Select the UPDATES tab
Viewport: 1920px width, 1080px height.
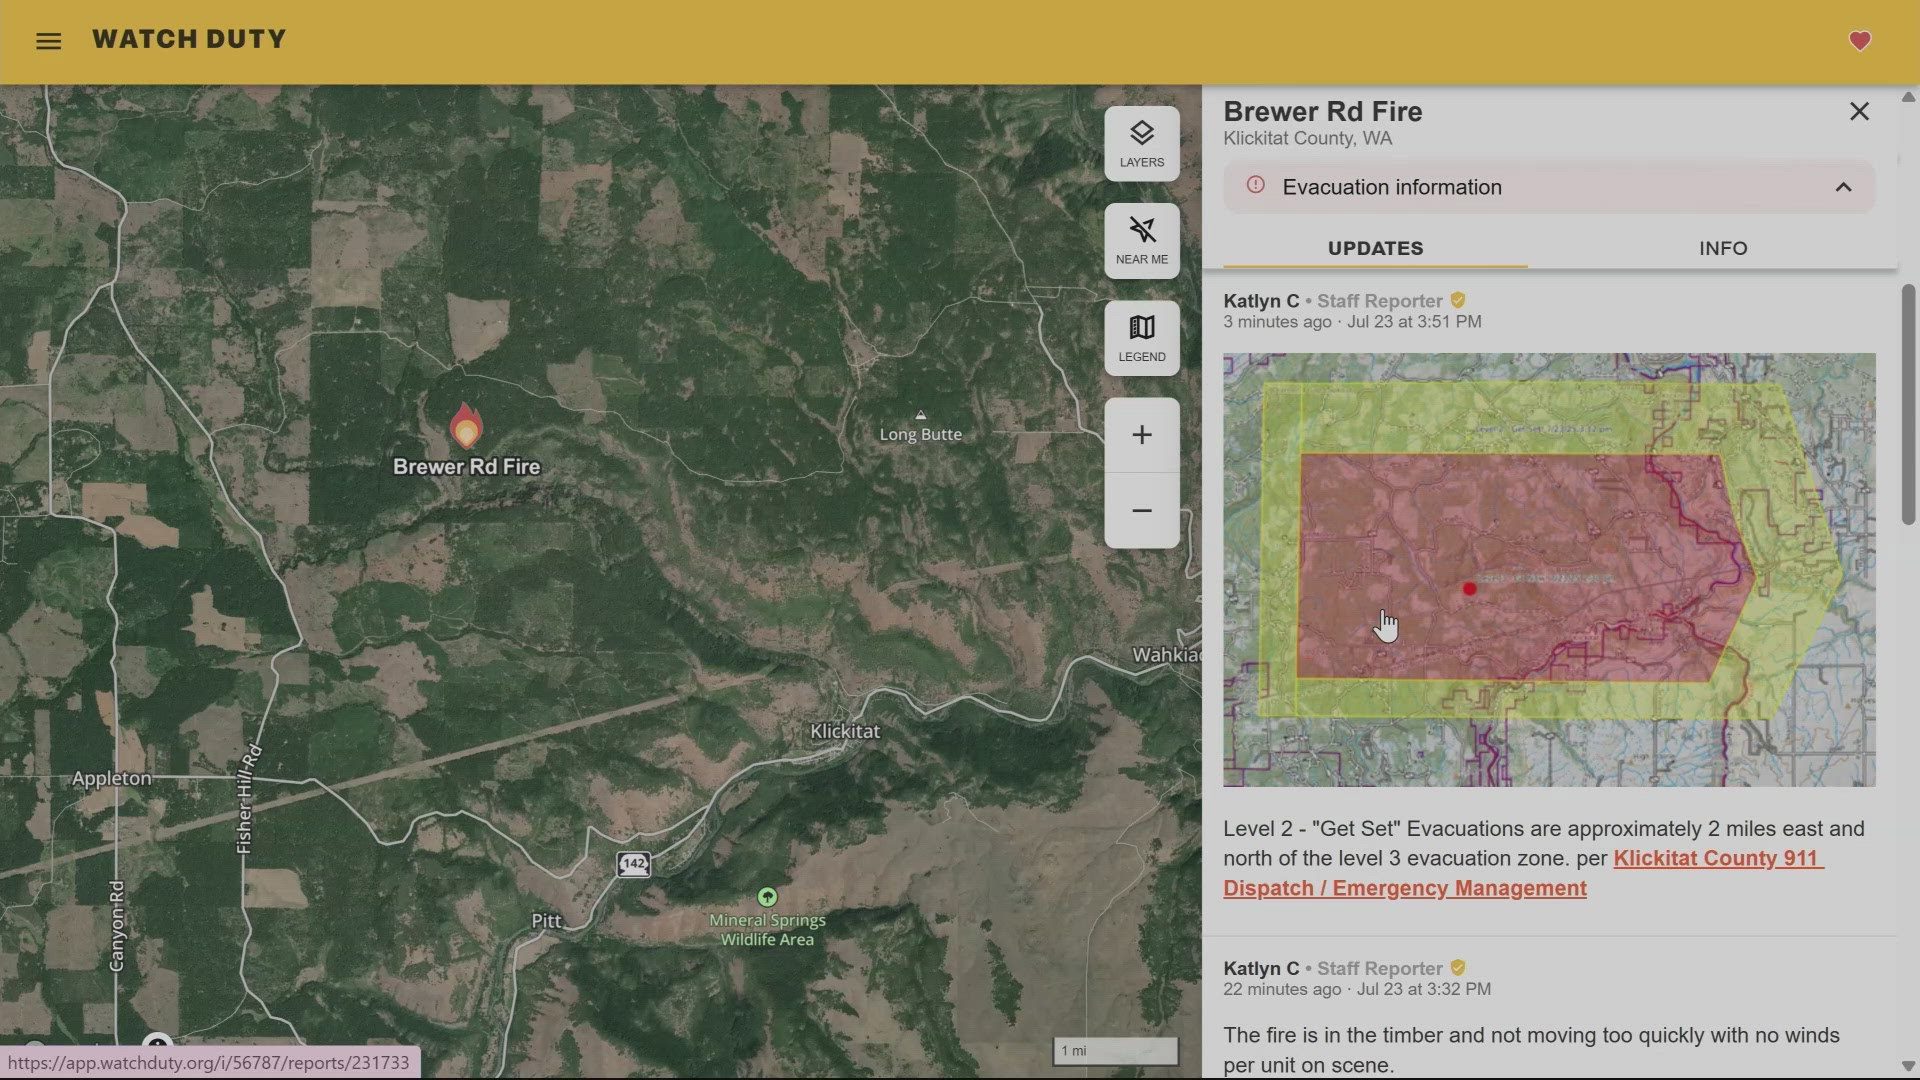[x=1375, y=248]
